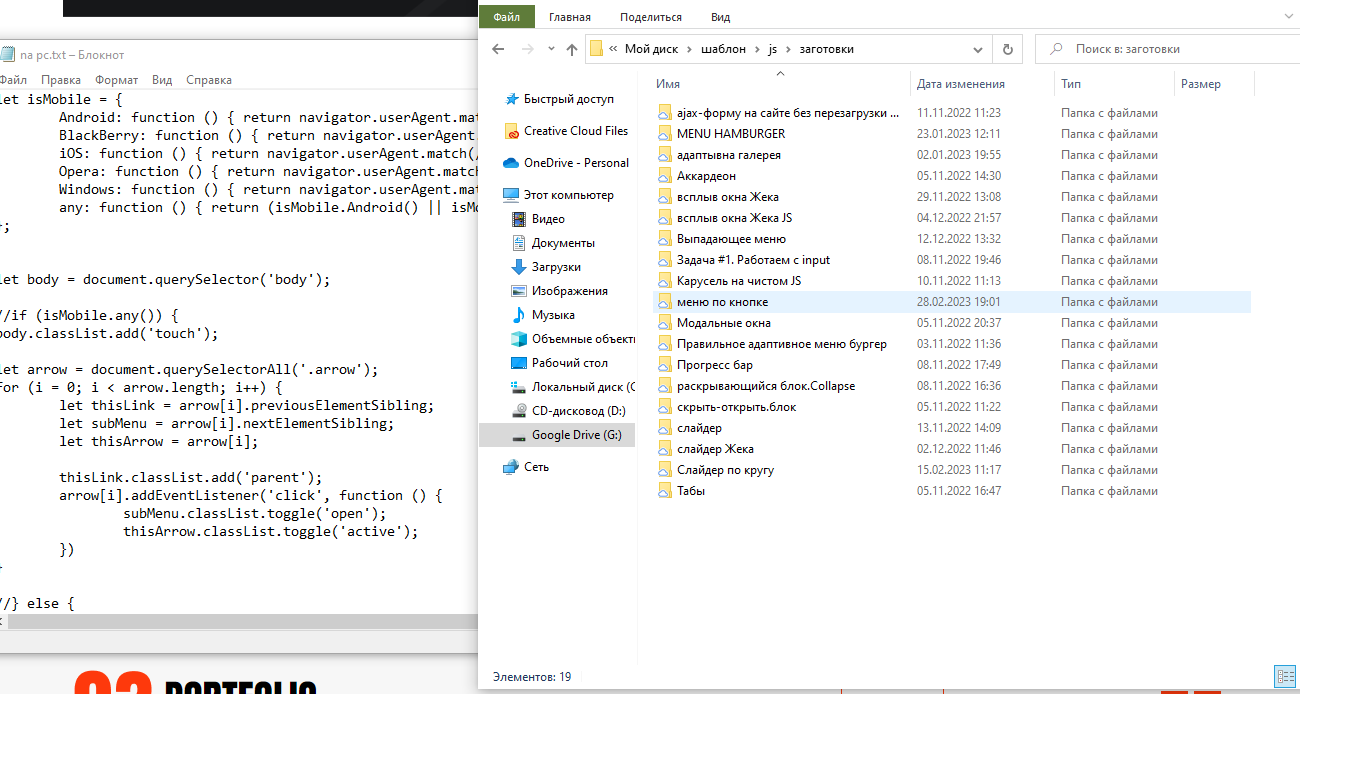The image size is (1366, 768).
Task: Open Видео folder icon in sidebar
Action: (x=519, y=219)
